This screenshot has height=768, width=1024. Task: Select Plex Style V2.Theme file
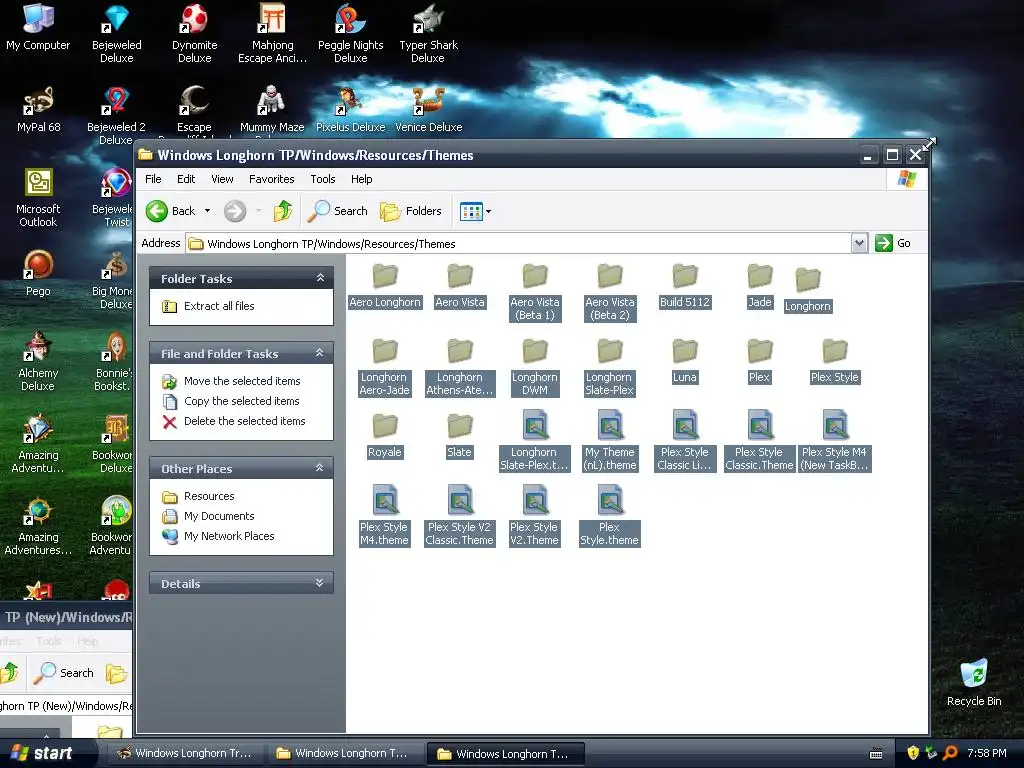[x=535, y=516]
